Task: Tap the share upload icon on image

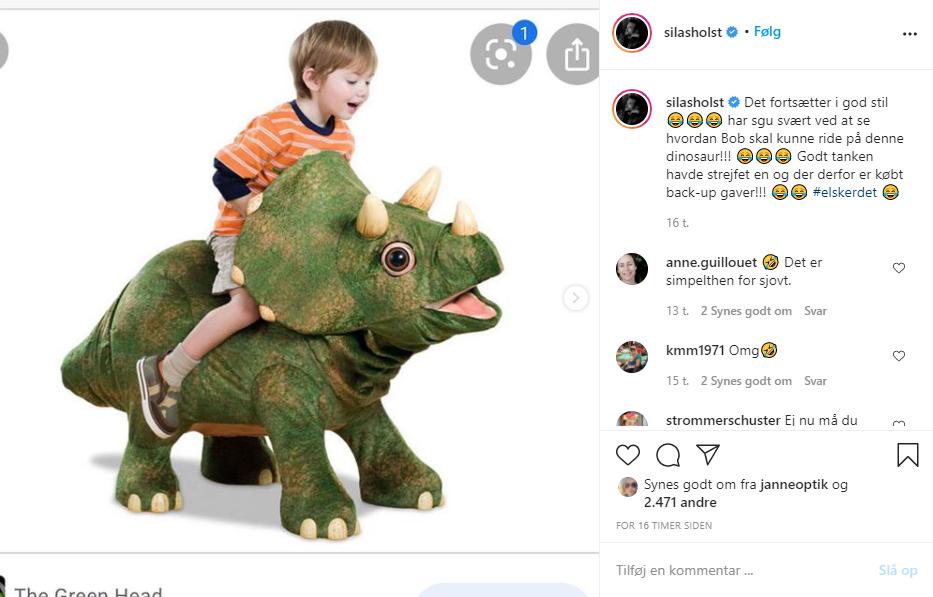Action: point(575,55)
